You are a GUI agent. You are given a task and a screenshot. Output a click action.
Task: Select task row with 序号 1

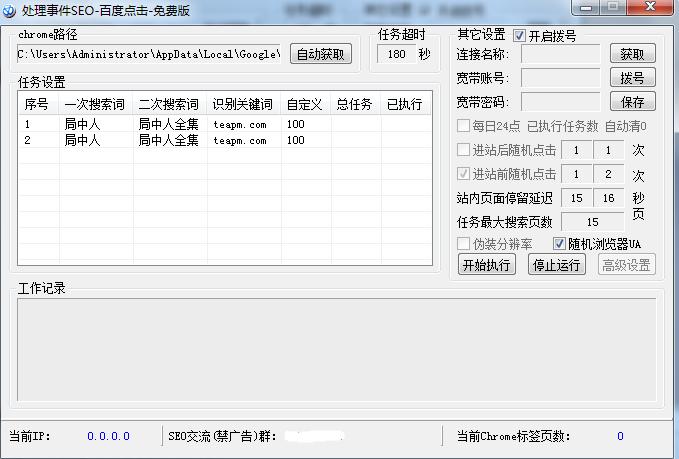tap(225, 124)
